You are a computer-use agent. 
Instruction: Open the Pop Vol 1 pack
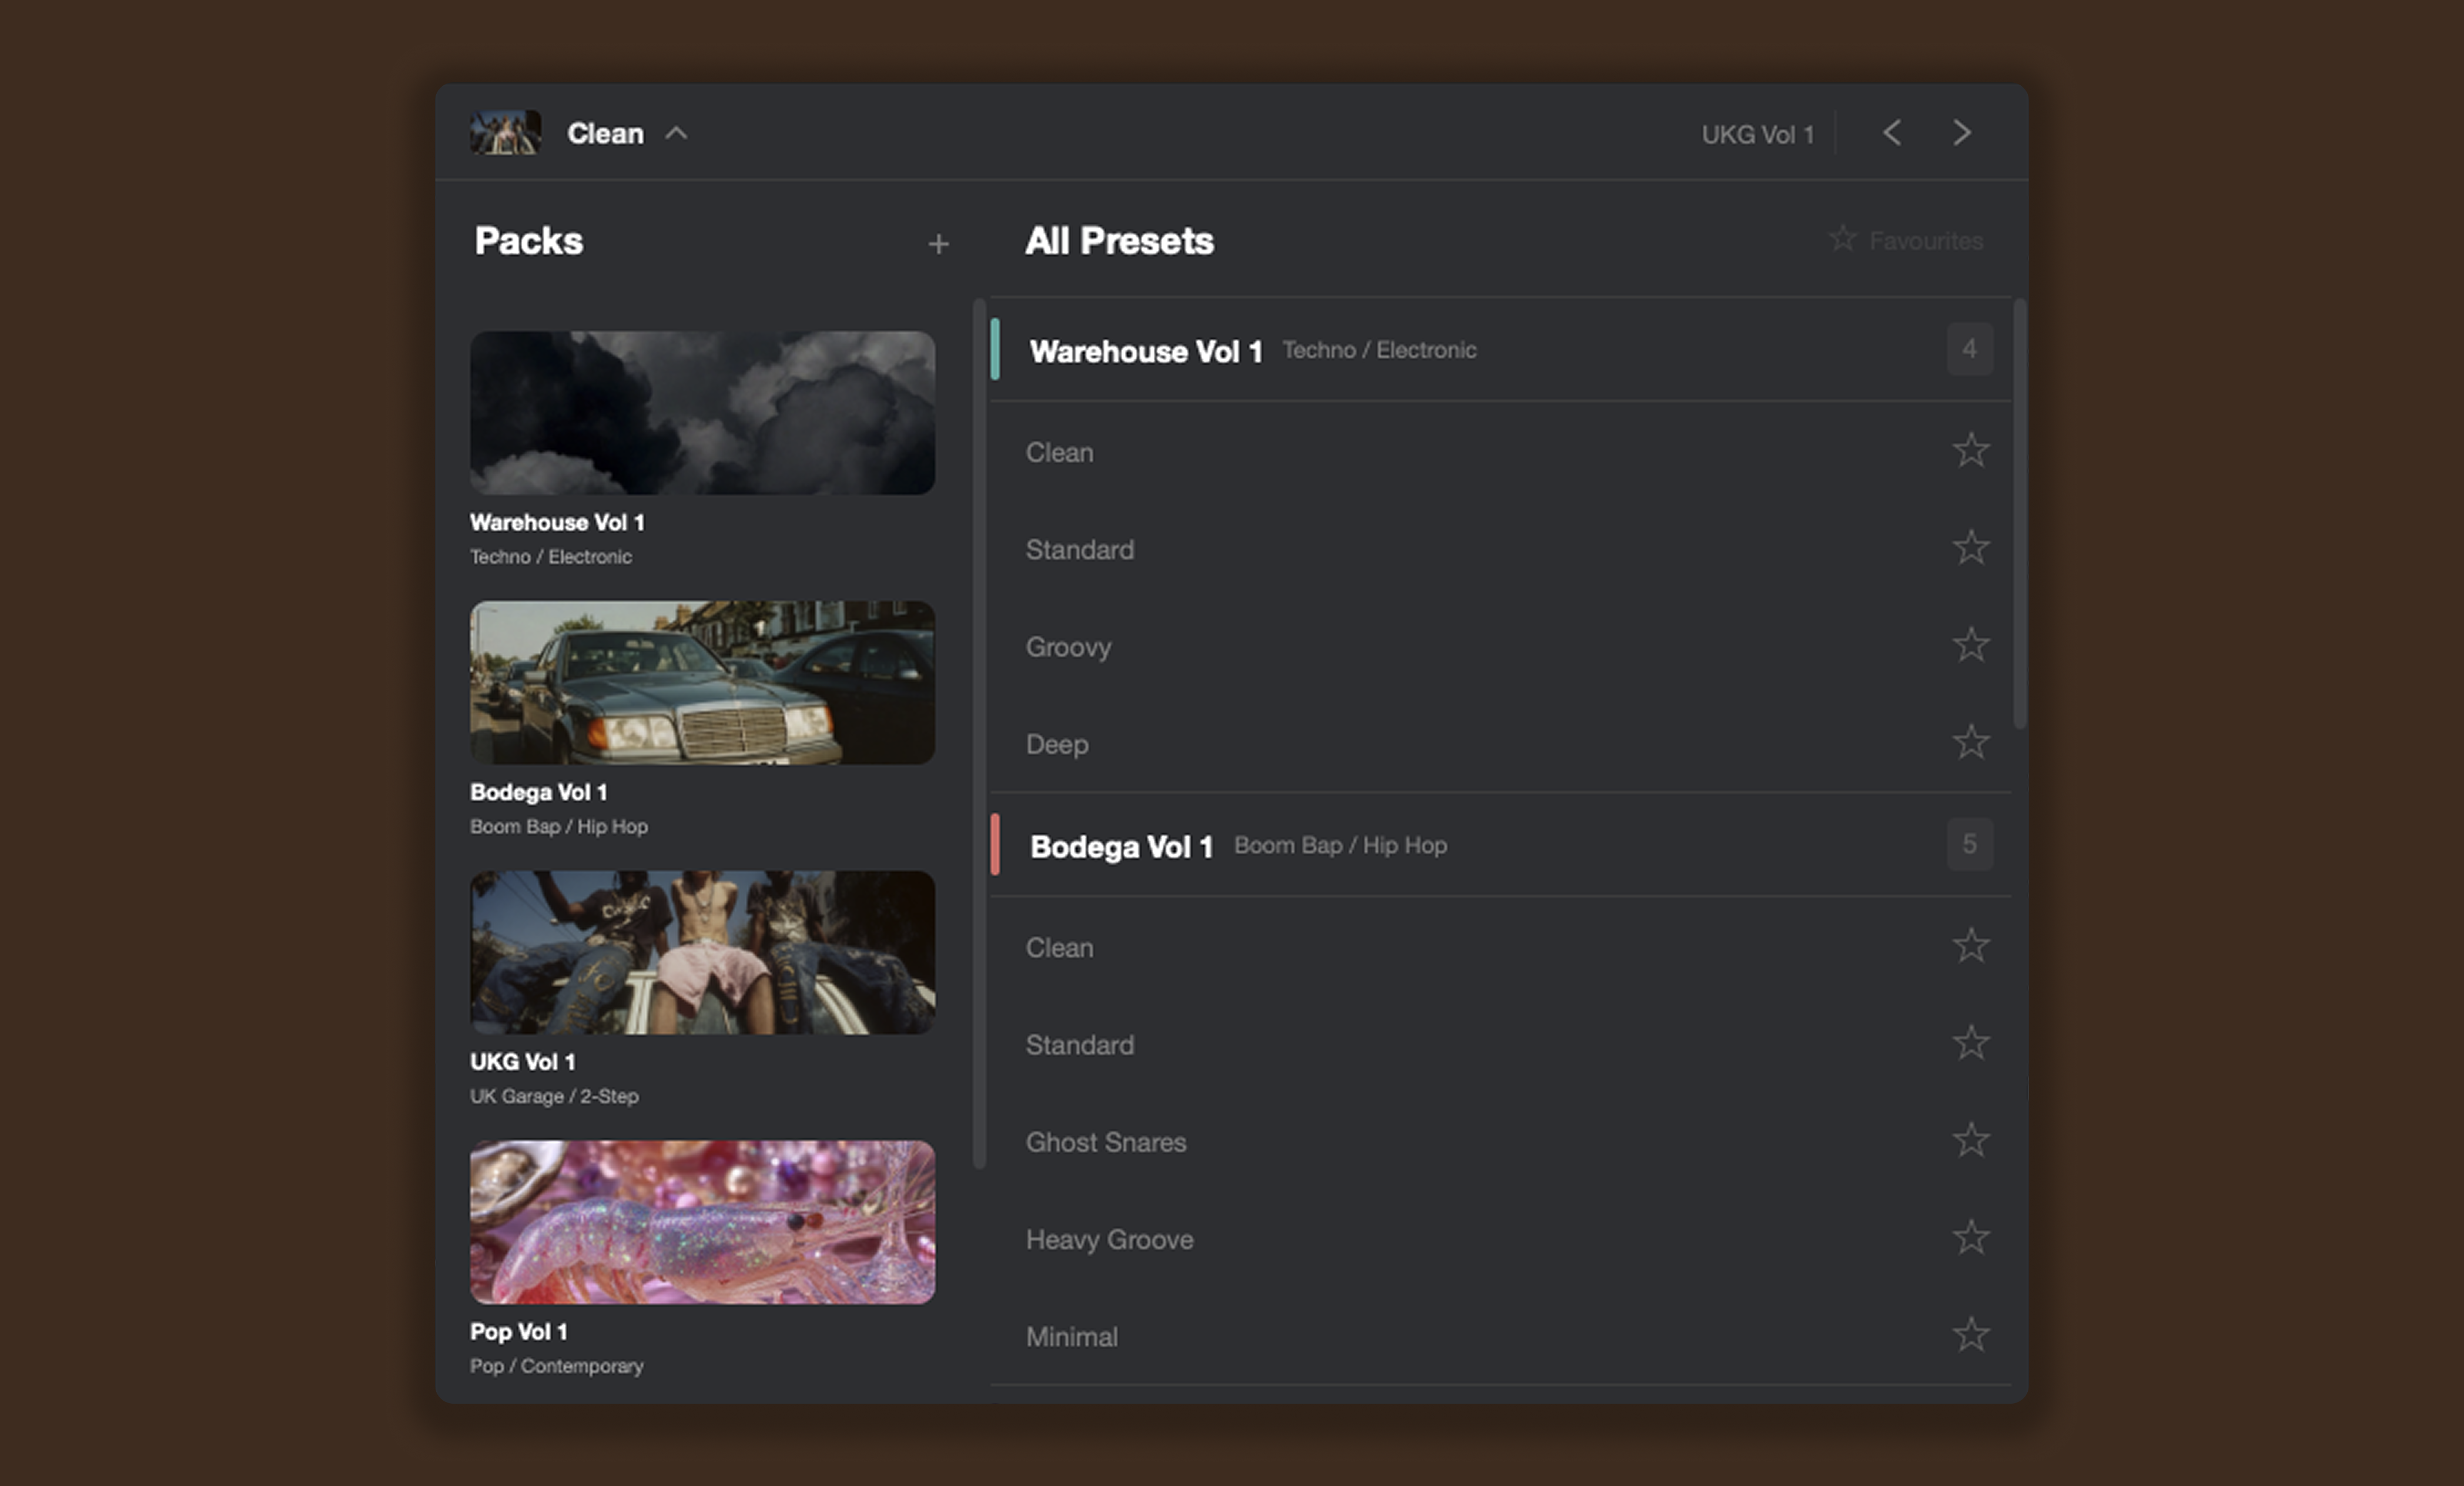[x=702, y=1222]
